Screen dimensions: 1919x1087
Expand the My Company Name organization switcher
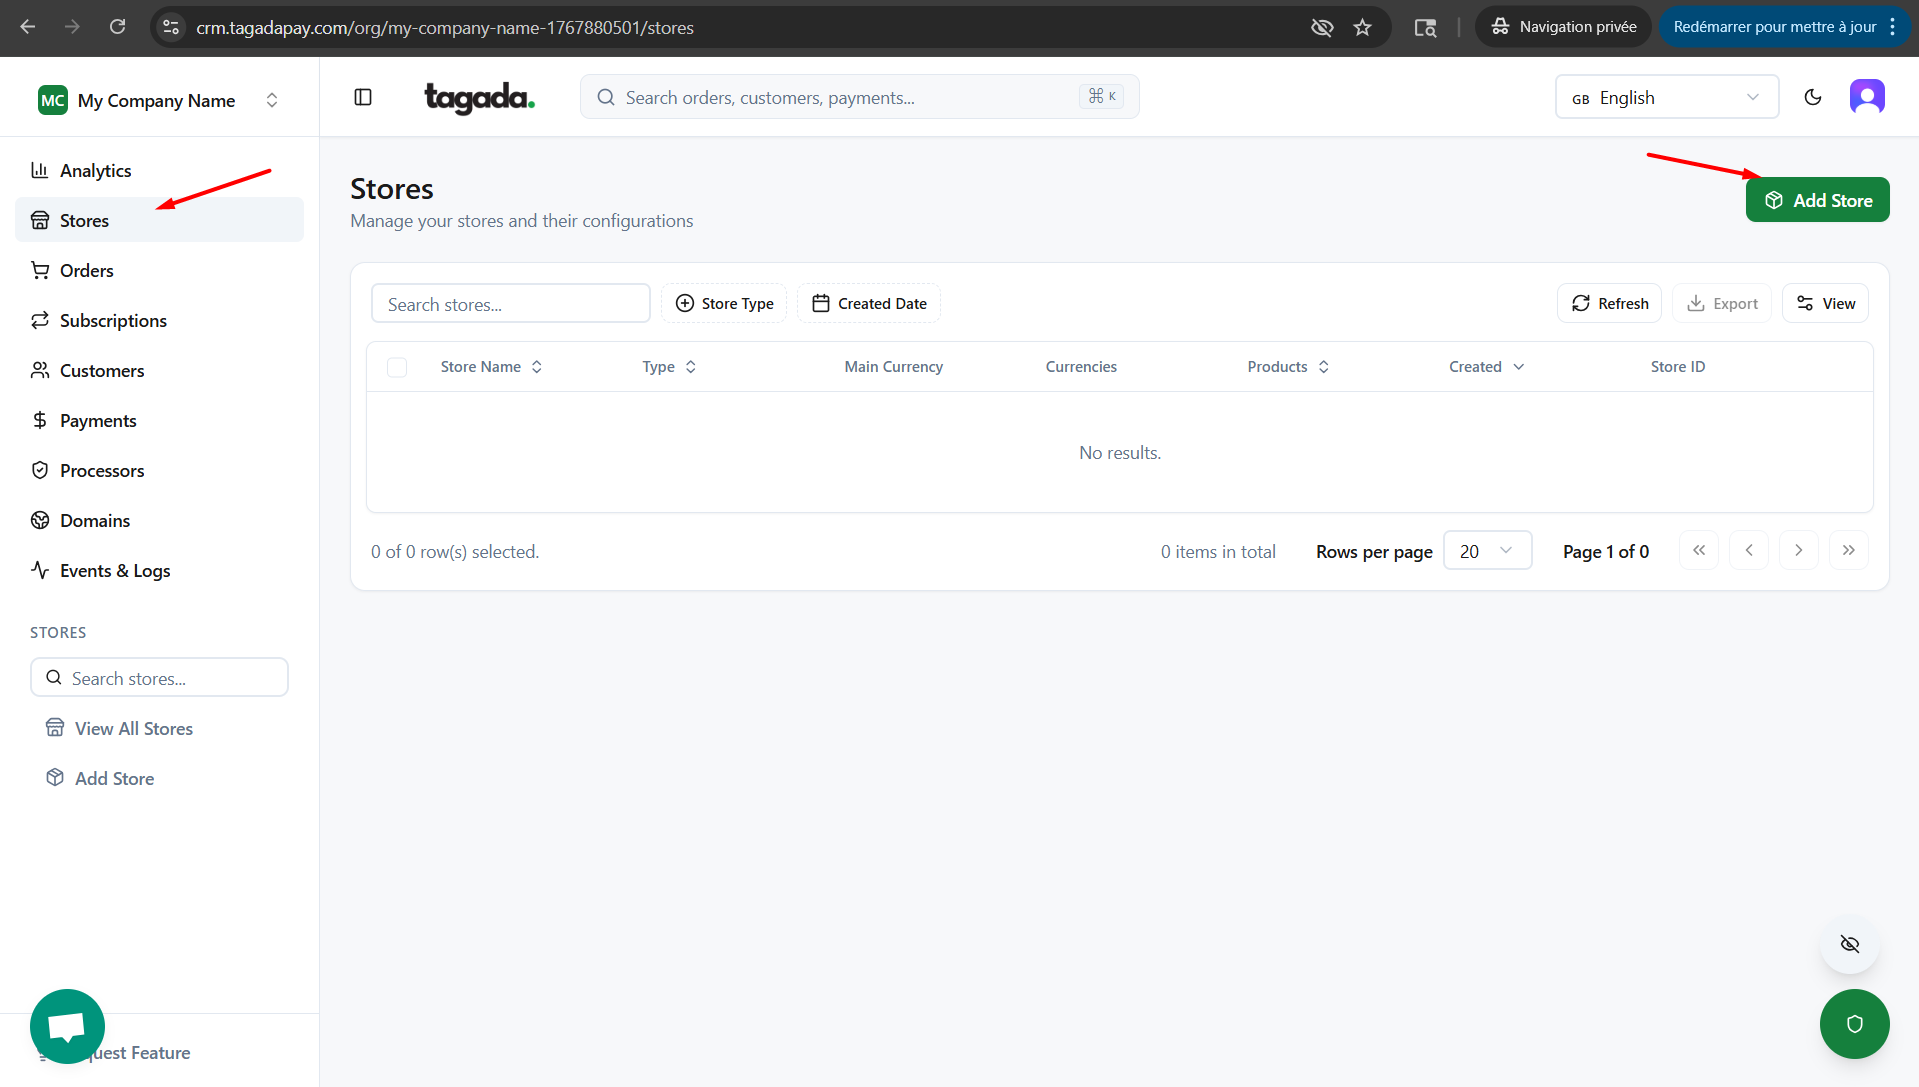(159, 100)
